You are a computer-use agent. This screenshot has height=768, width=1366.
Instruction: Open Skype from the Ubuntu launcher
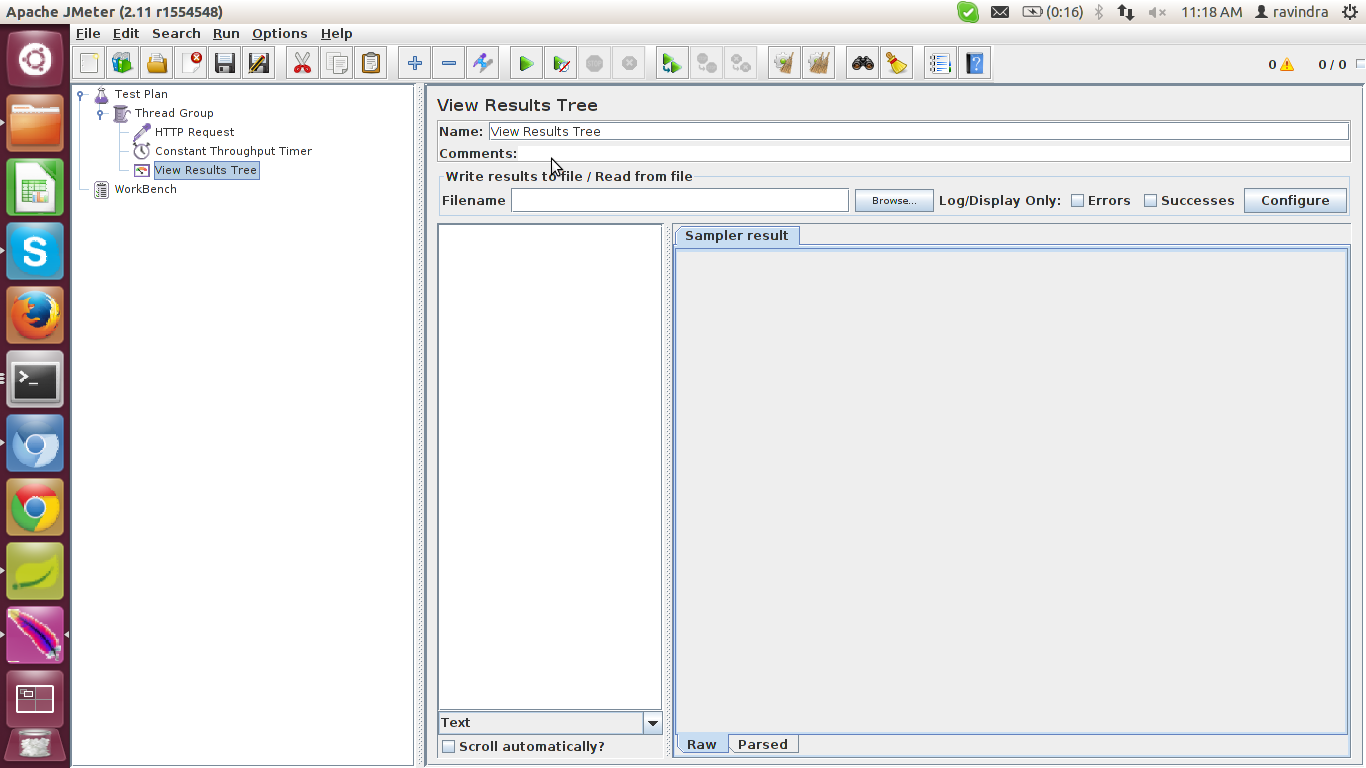[35, 251]
